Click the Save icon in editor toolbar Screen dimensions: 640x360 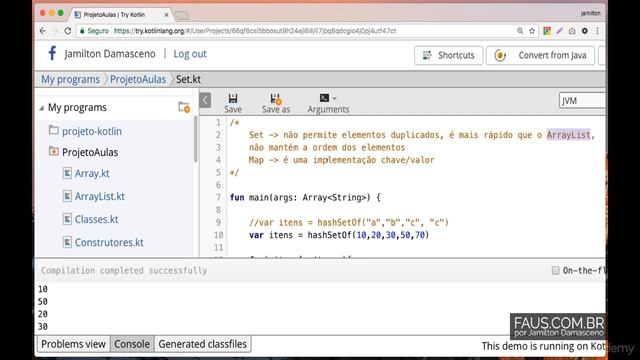tap(233, 98)
